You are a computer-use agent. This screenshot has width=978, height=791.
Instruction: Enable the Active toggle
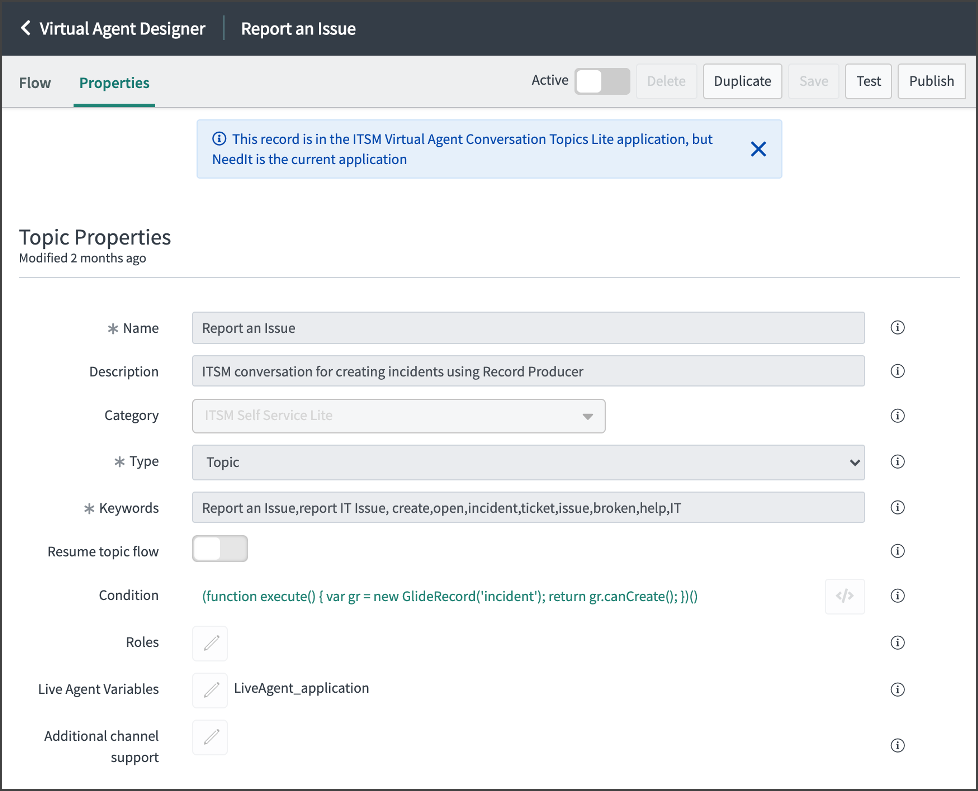603,80
